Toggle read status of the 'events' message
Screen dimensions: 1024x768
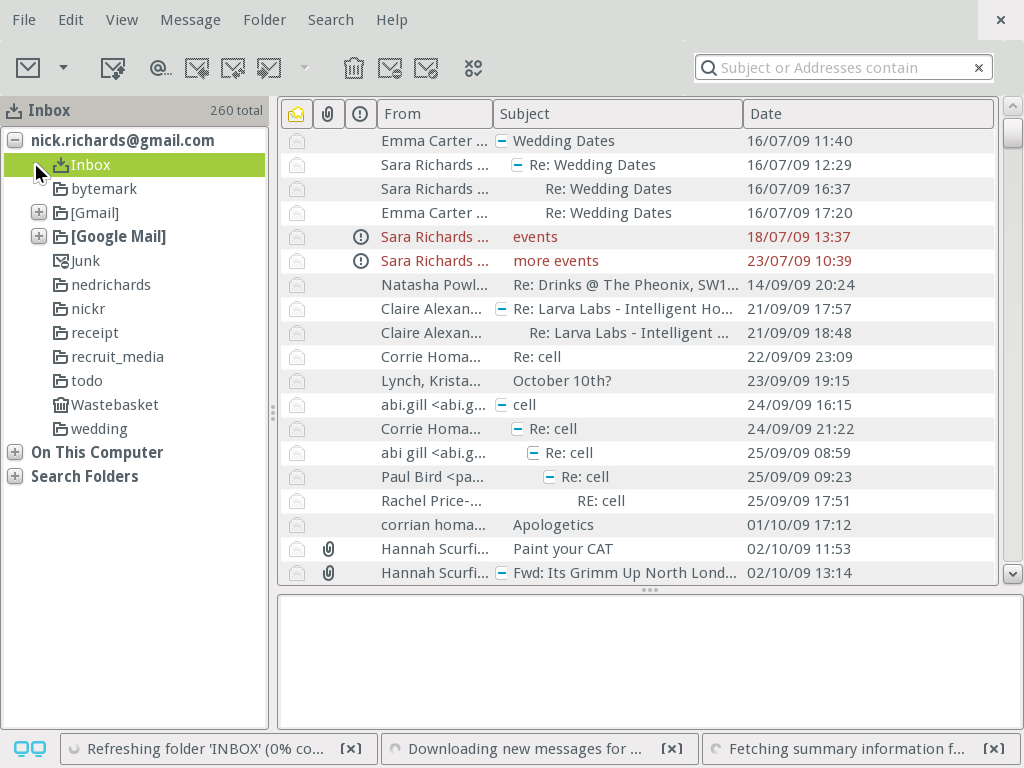[296, 237]
